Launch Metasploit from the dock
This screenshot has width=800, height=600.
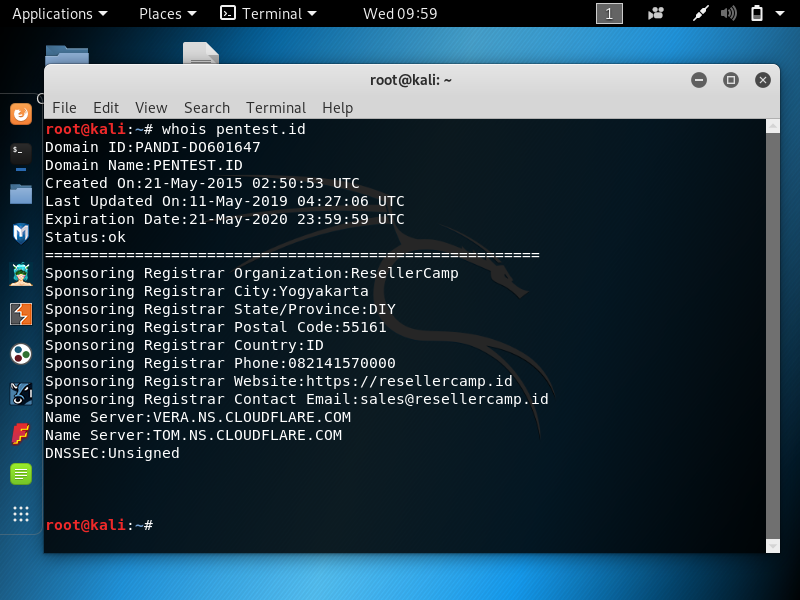point(21,233)
